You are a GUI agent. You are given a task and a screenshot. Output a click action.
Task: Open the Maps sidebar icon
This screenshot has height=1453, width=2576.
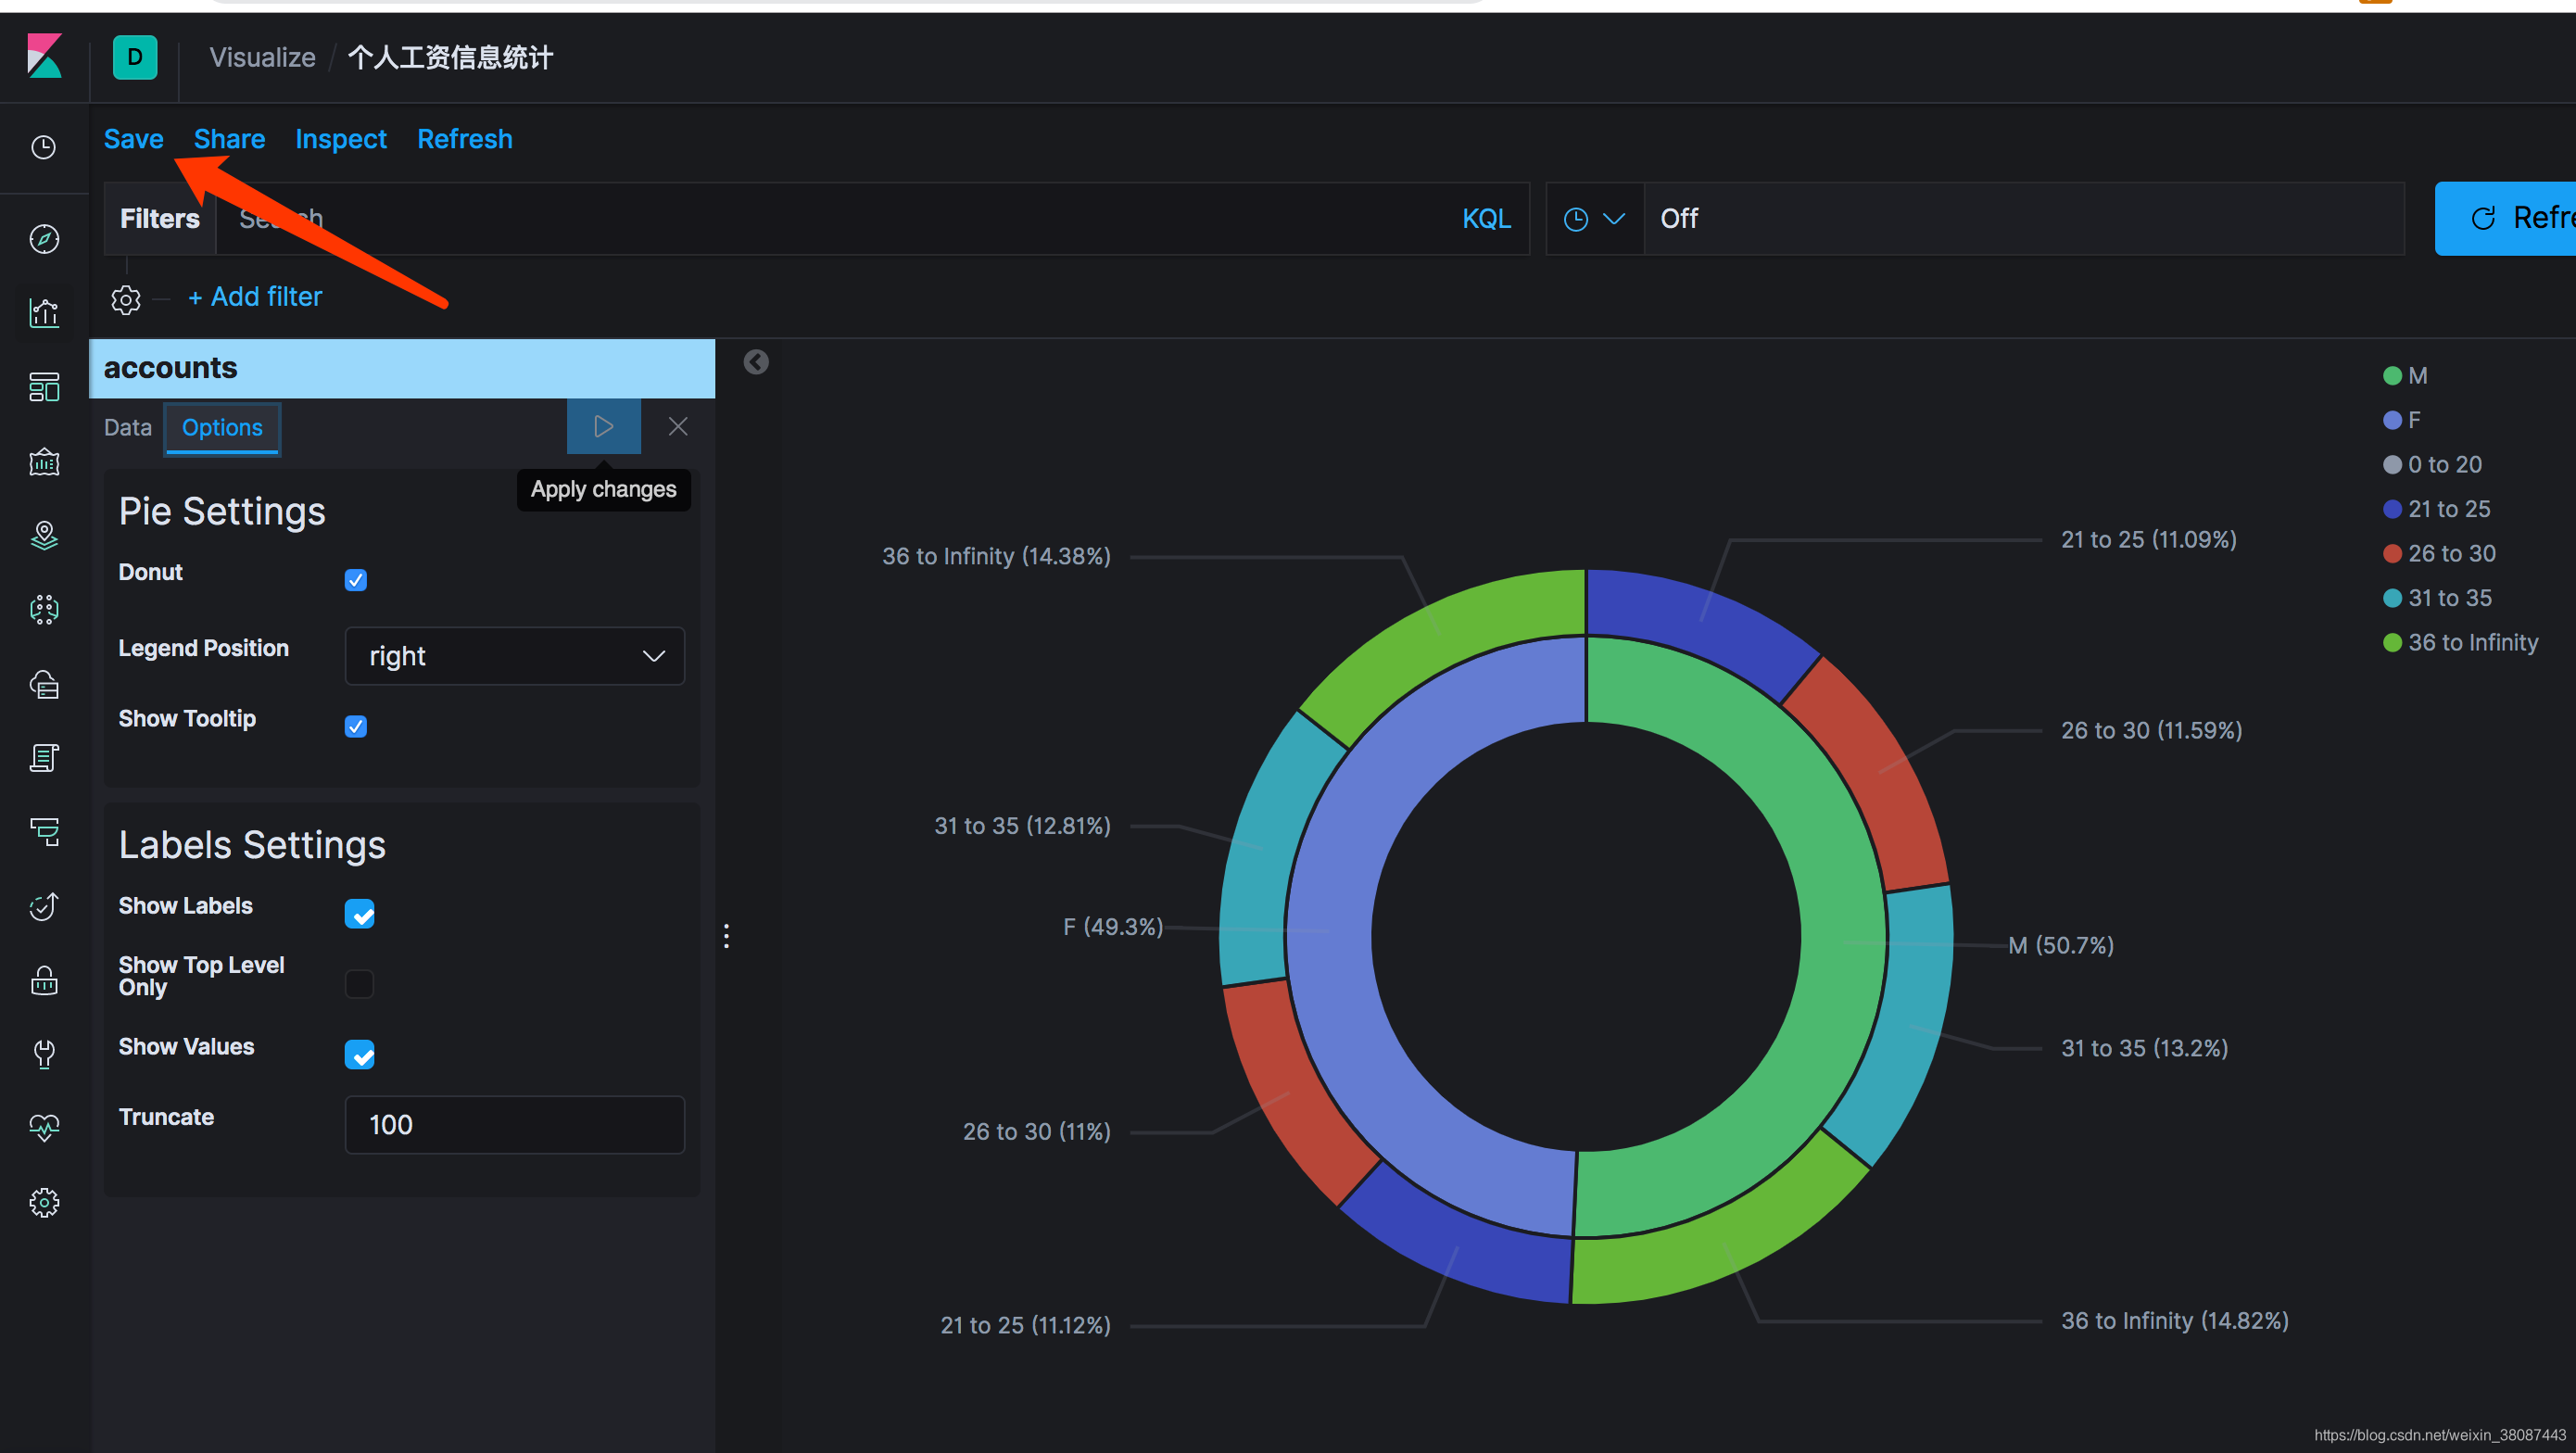[44, 536]
